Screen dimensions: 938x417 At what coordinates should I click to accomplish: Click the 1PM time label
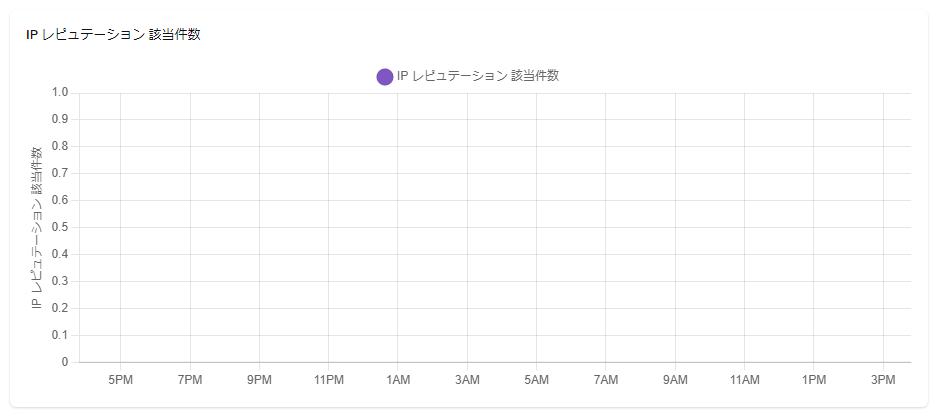tap(814, 381)
